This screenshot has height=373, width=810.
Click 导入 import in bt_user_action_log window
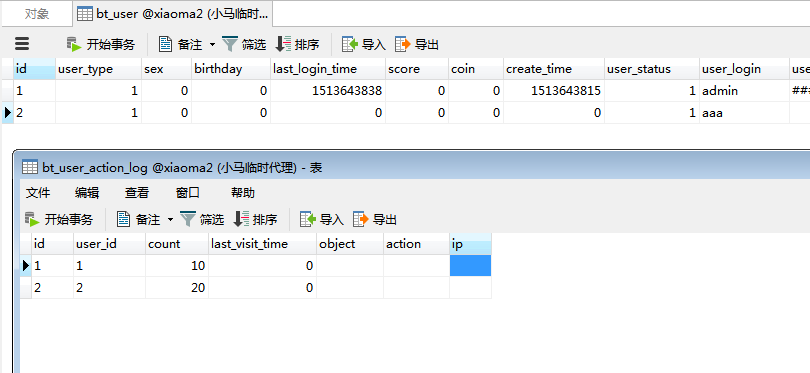(322, 220)
